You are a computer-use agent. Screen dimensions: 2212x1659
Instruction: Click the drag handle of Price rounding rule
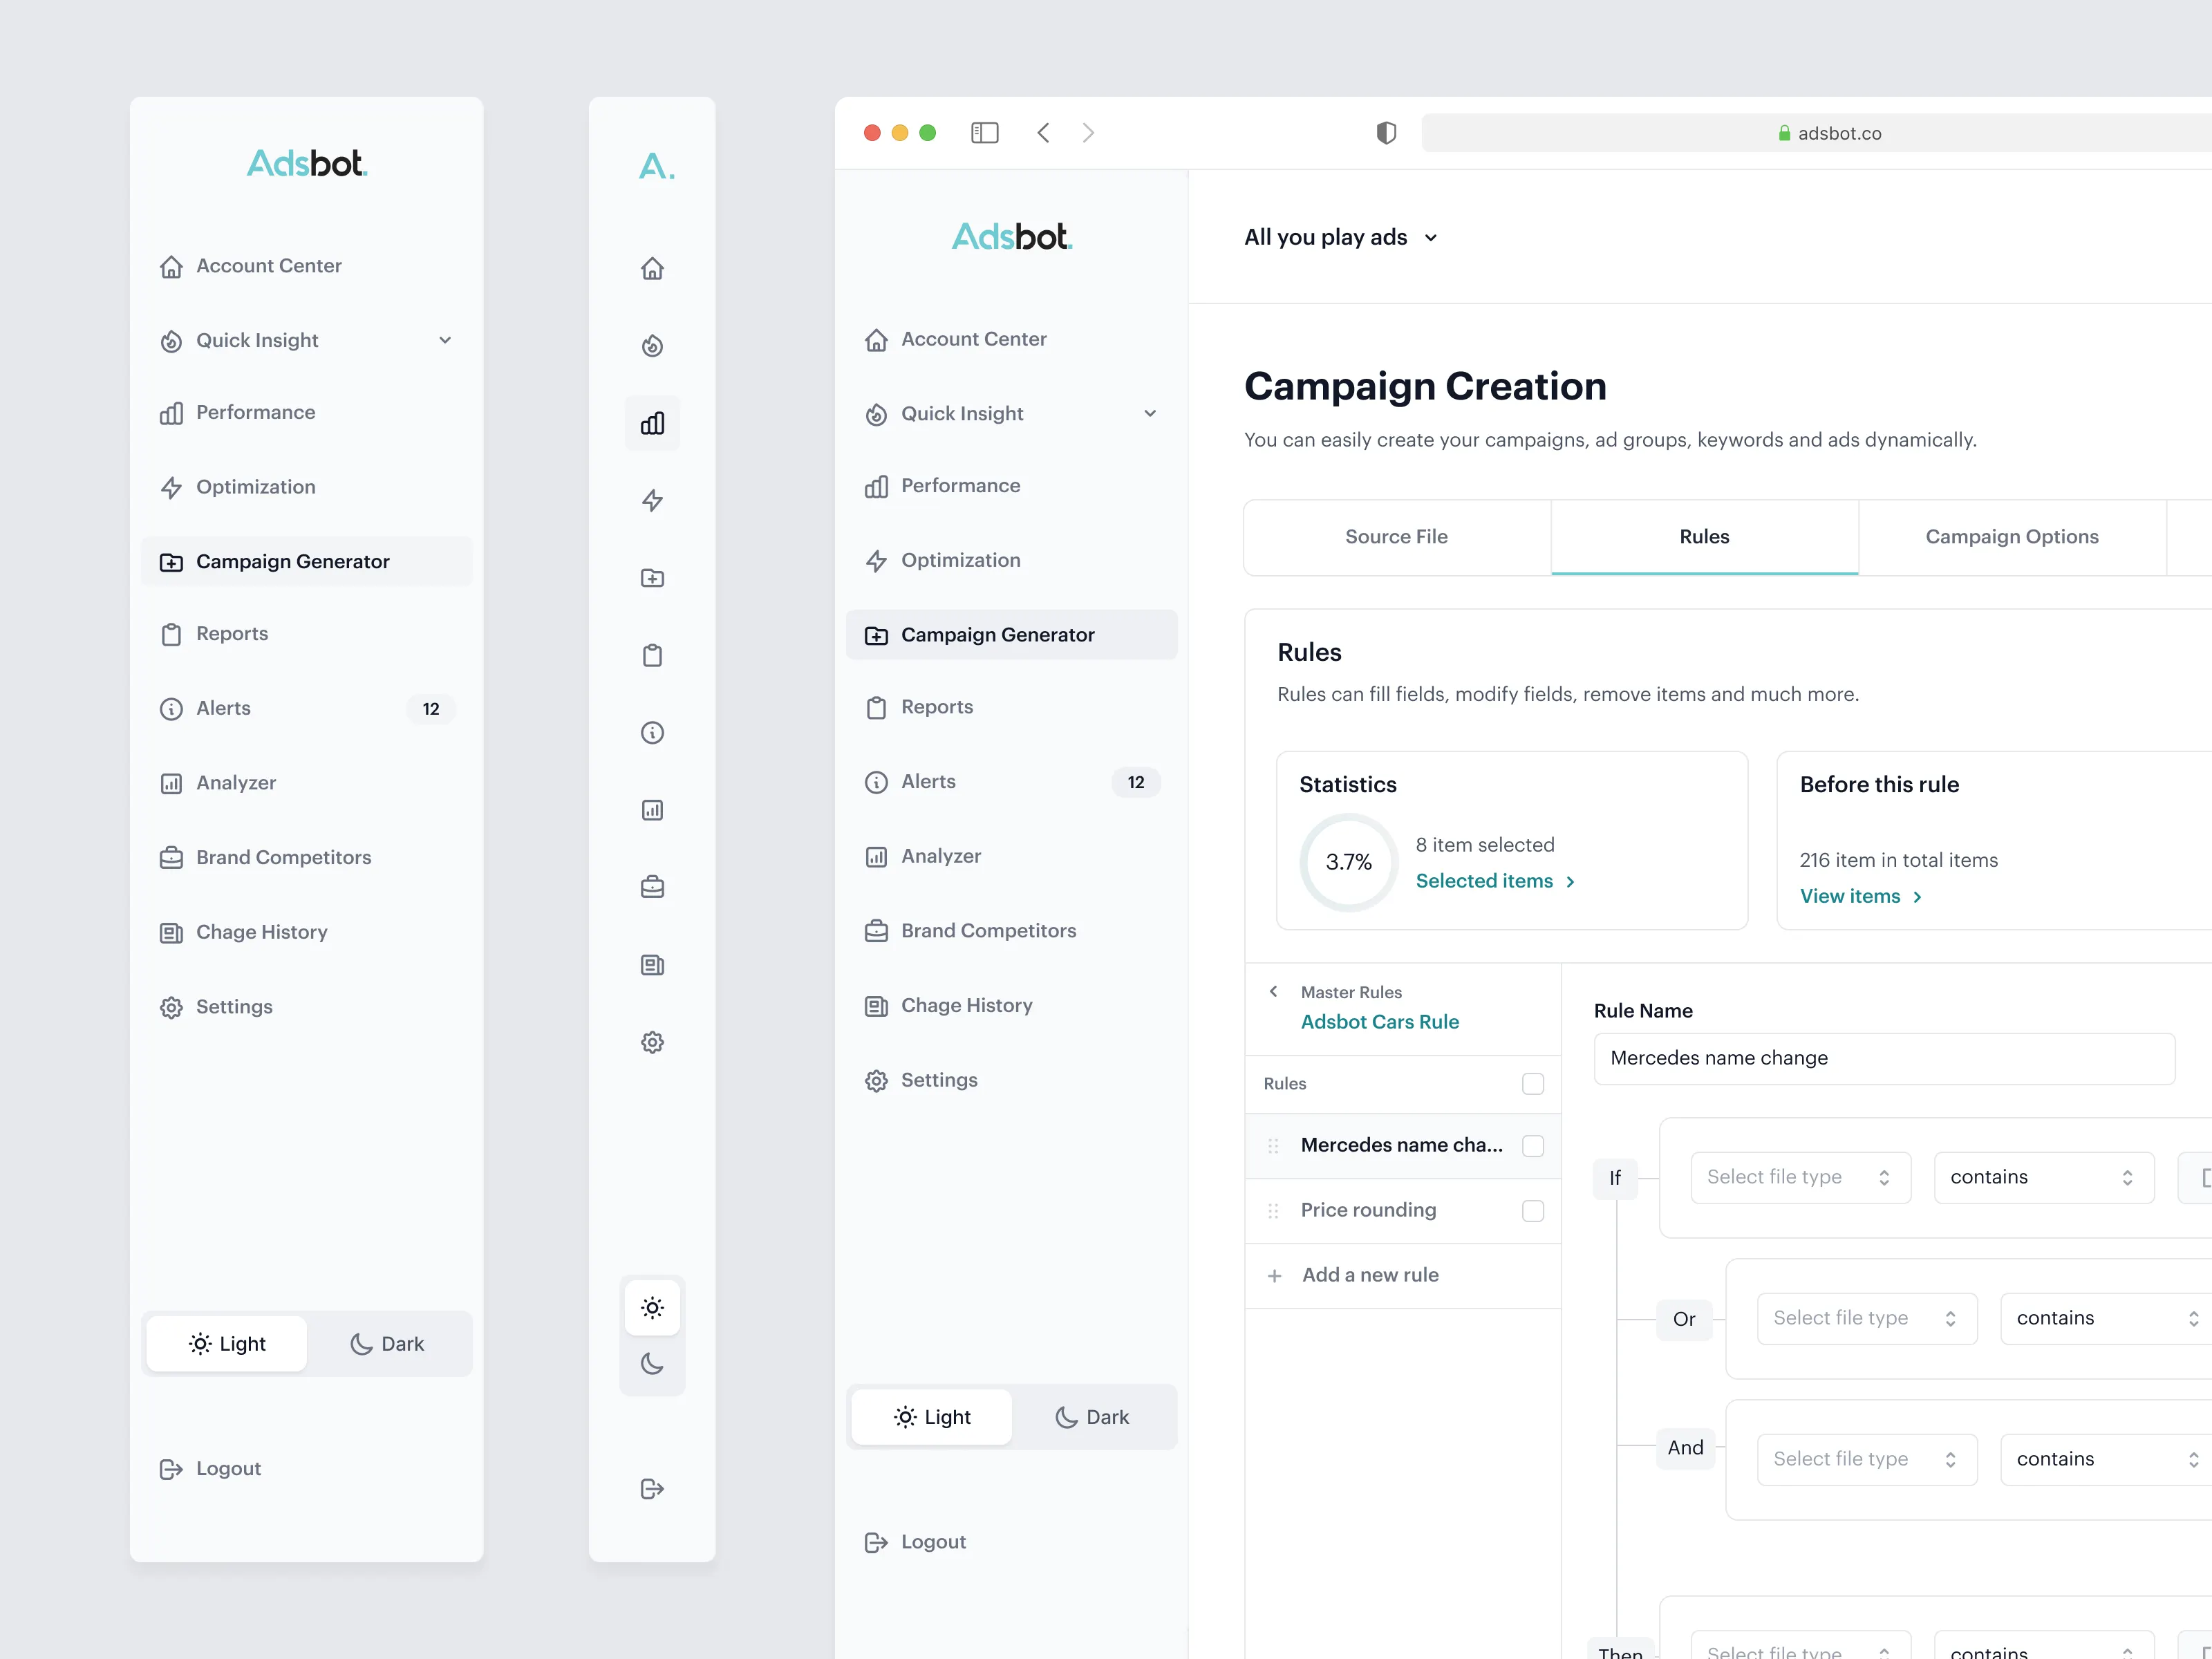pyautogui.click(x=1273, y=1211)
